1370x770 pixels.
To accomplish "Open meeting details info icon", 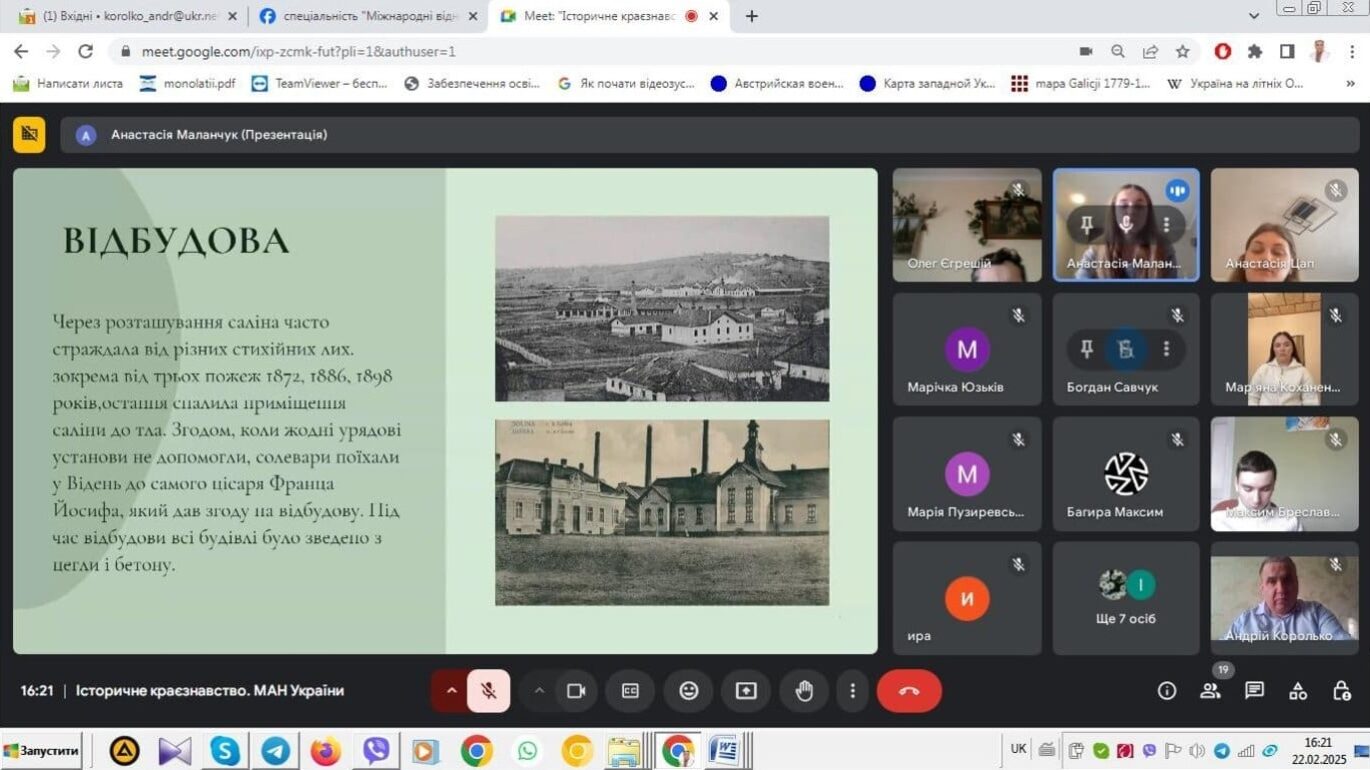I will click(1166, 691).
